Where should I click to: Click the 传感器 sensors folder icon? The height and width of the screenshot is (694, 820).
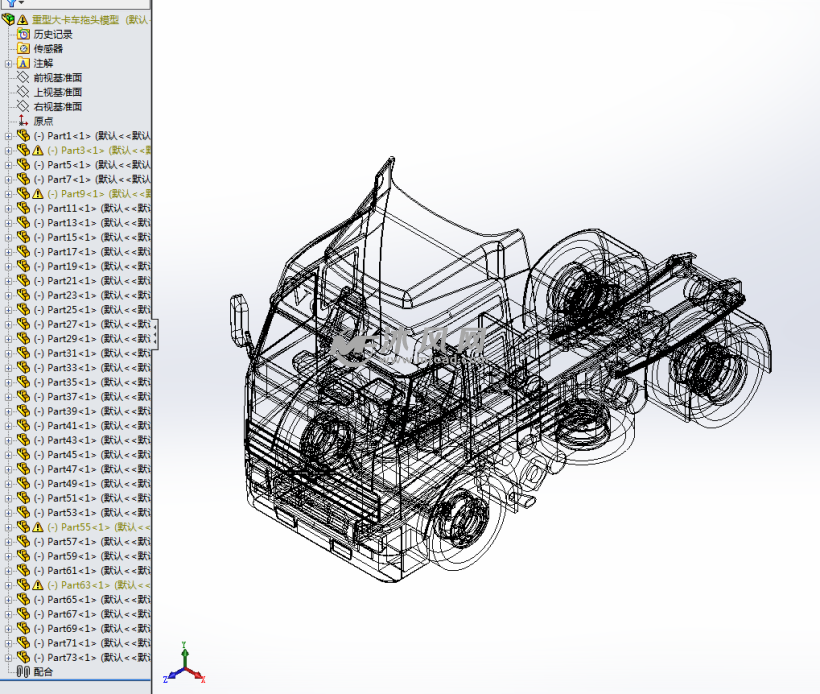(24, 48)
